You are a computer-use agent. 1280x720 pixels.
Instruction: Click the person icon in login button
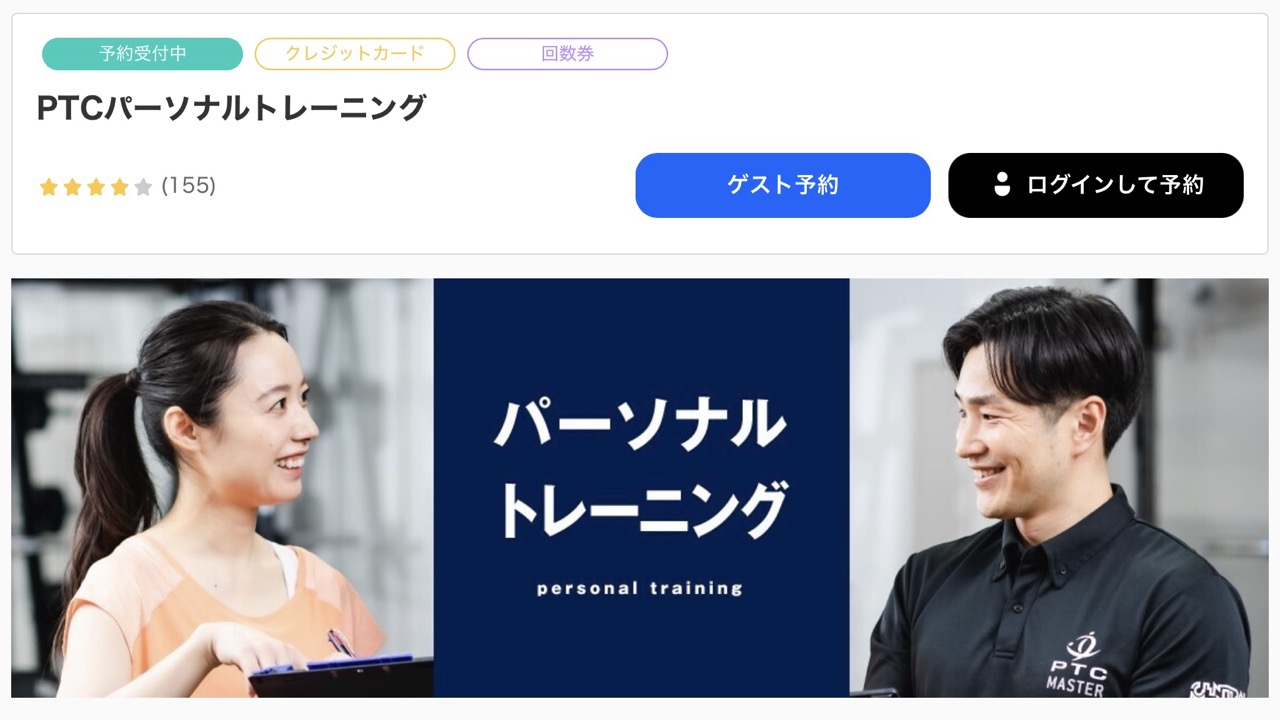(x=1002, y=185)
